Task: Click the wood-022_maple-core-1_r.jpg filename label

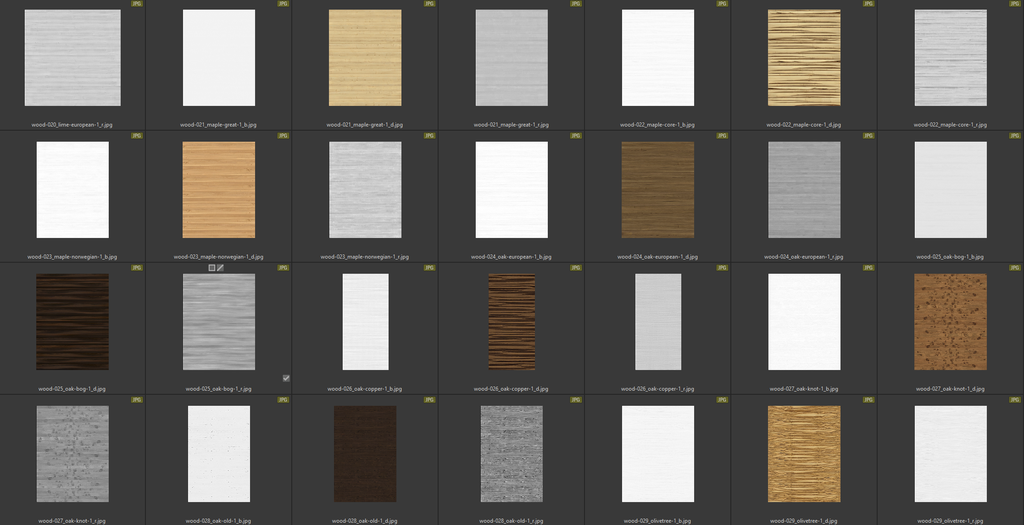Action: tap(950, 125)
